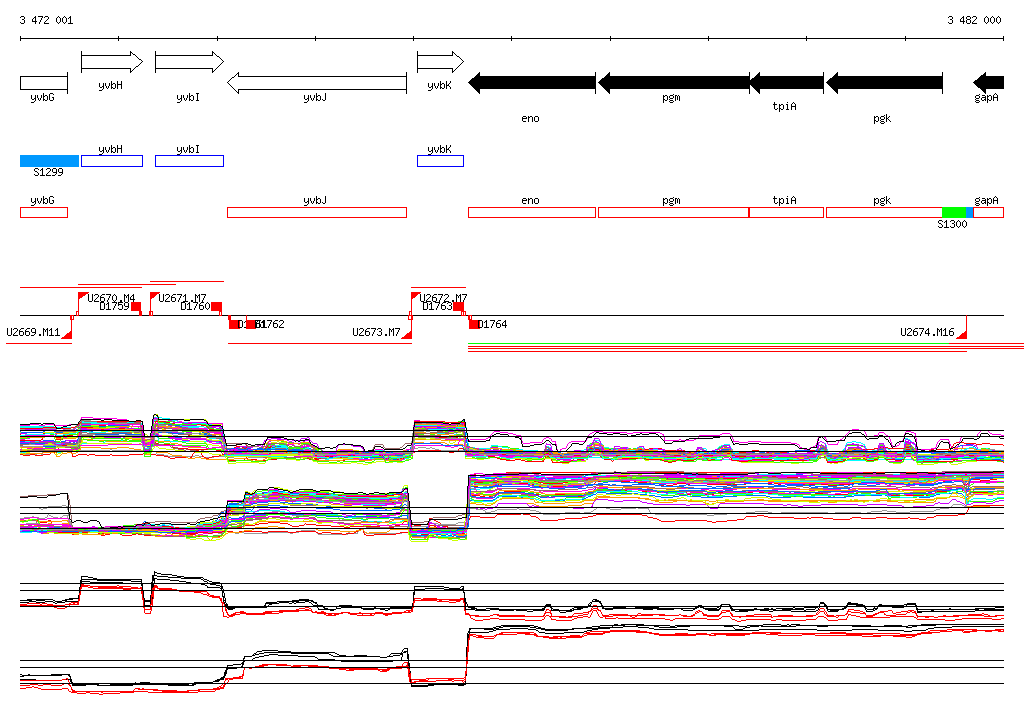
Task: Select the blue-outlined yvbH box
Action: point(112,161)
